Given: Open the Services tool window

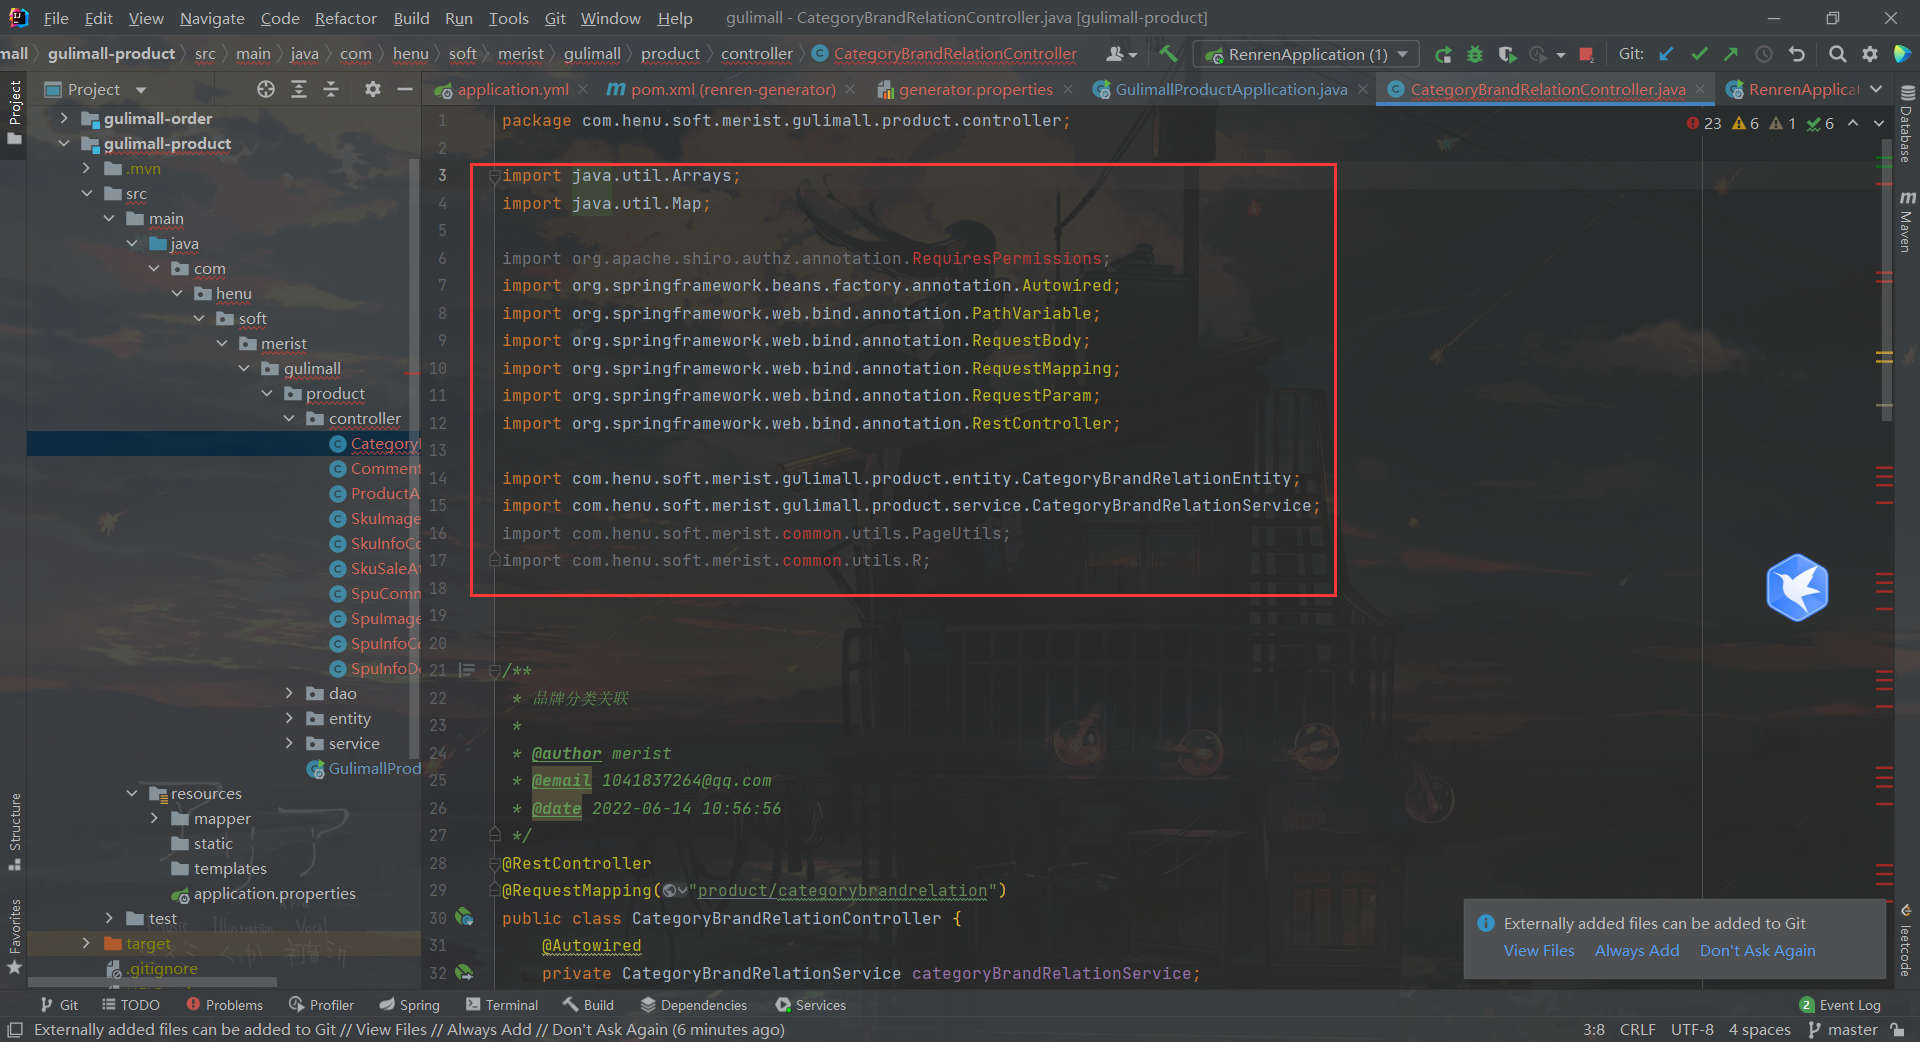Looking at the screenshot, I should point(811,1005).
